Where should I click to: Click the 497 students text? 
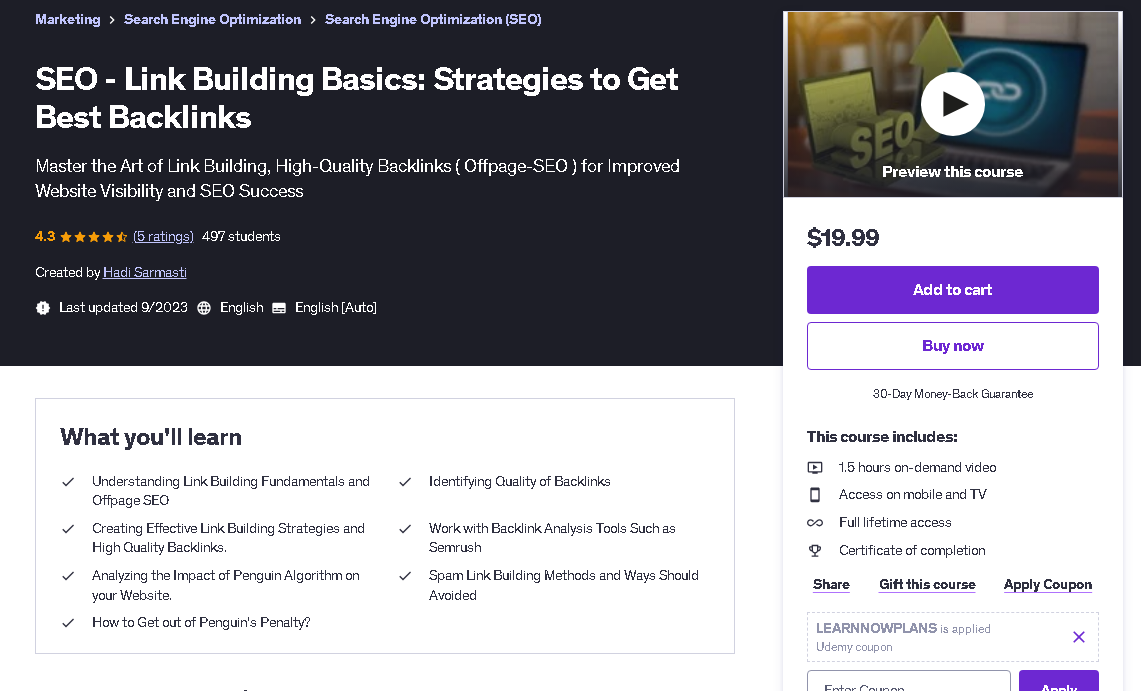click(241, 236)
